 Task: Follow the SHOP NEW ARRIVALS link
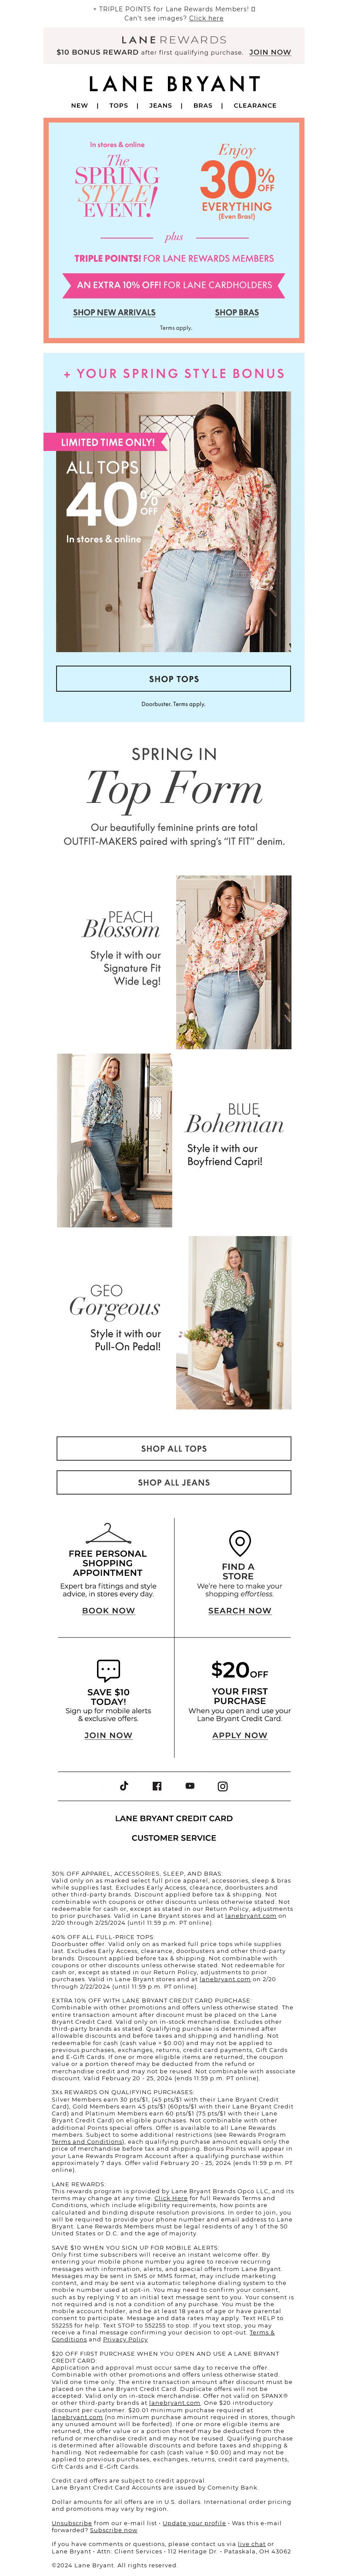point(114,312)
